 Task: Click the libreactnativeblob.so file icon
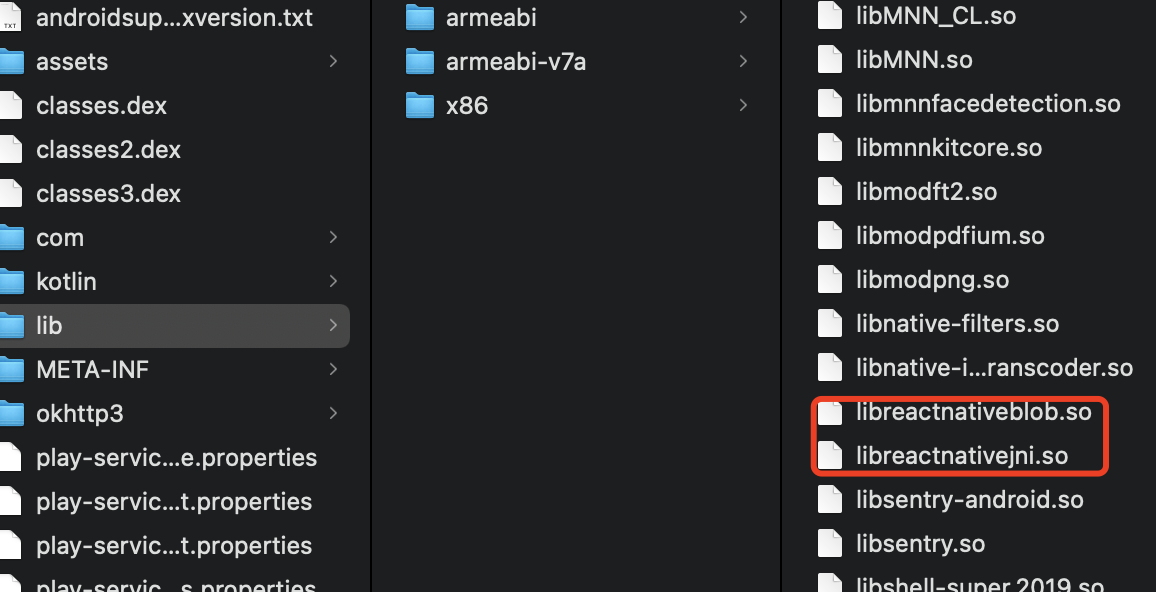(x=829, y=412)
